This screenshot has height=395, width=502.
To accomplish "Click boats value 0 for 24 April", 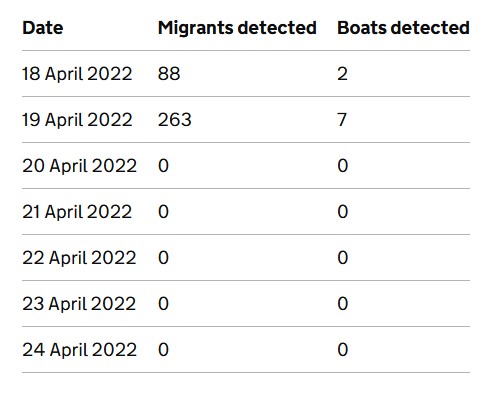I will point(343,350).
